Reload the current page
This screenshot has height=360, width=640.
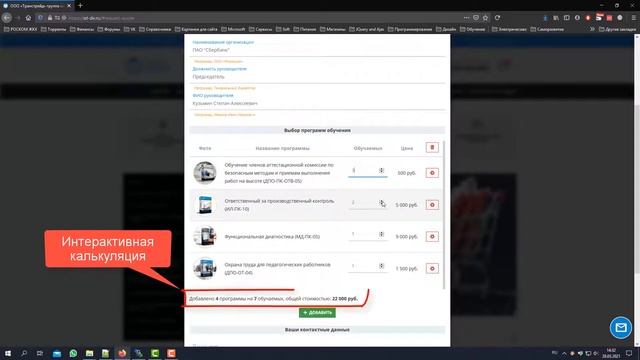497,18
